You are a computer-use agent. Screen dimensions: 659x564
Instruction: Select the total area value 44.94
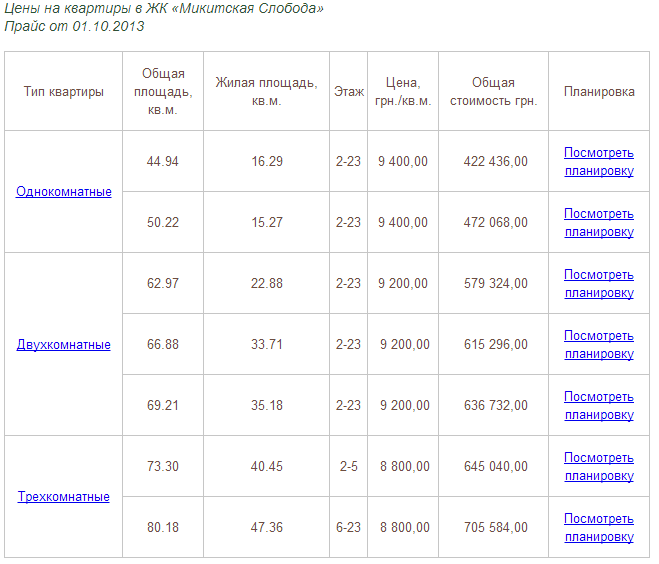tap(163, 161)
